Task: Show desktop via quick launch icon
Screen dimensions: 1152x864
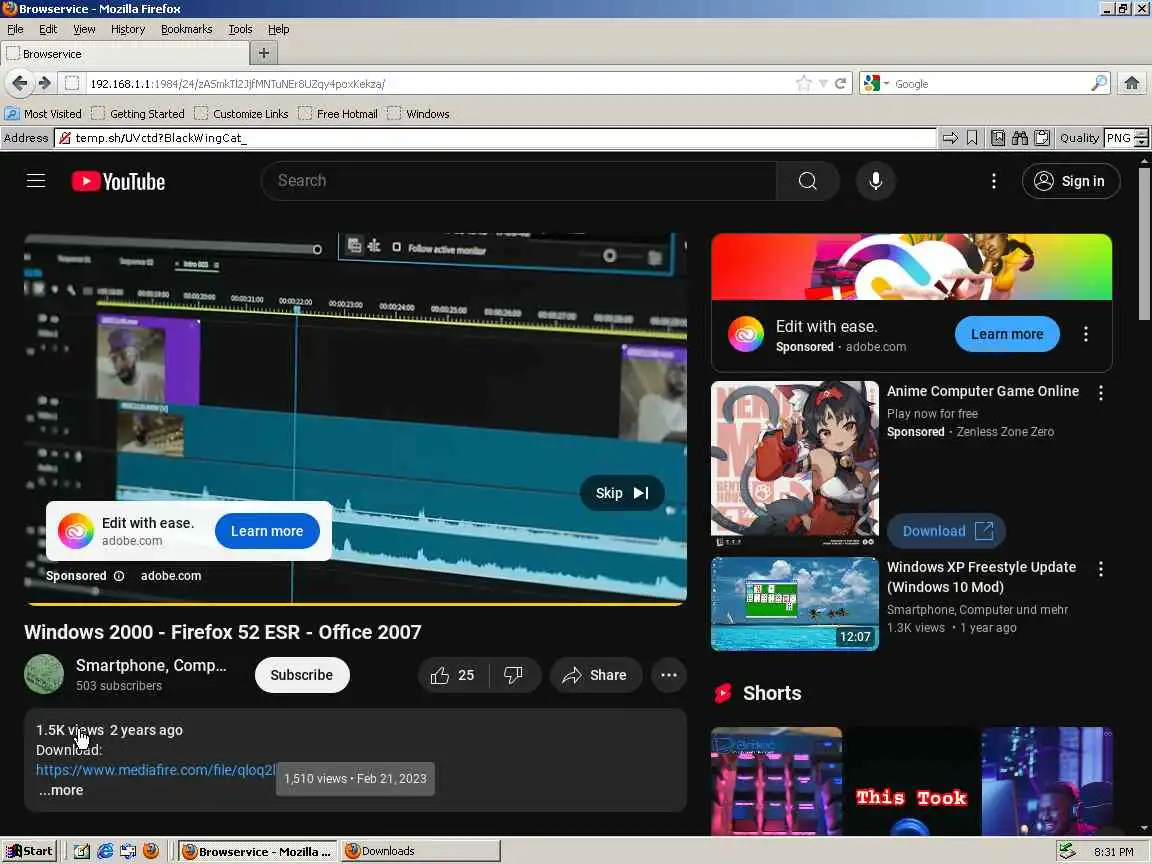Action: (82, 851)
